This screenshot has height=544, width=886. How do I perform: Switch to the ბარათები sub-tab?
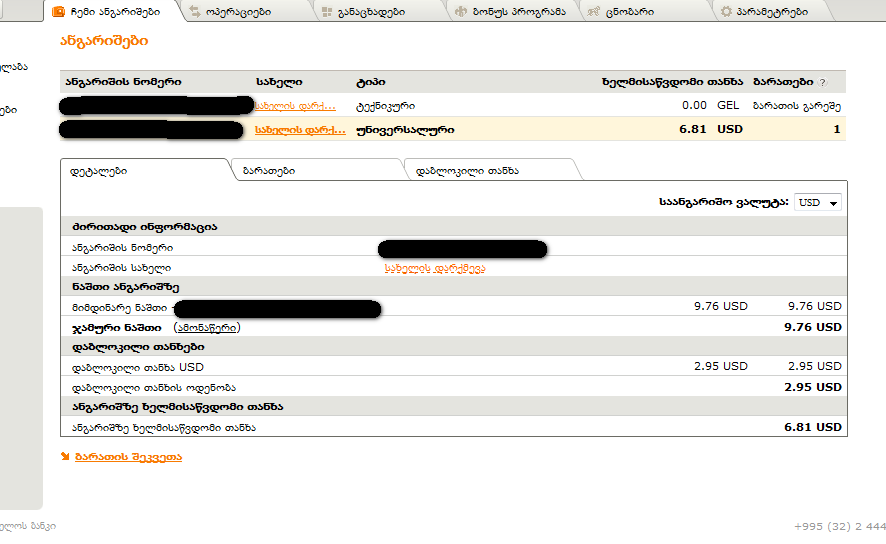point(269,171)
